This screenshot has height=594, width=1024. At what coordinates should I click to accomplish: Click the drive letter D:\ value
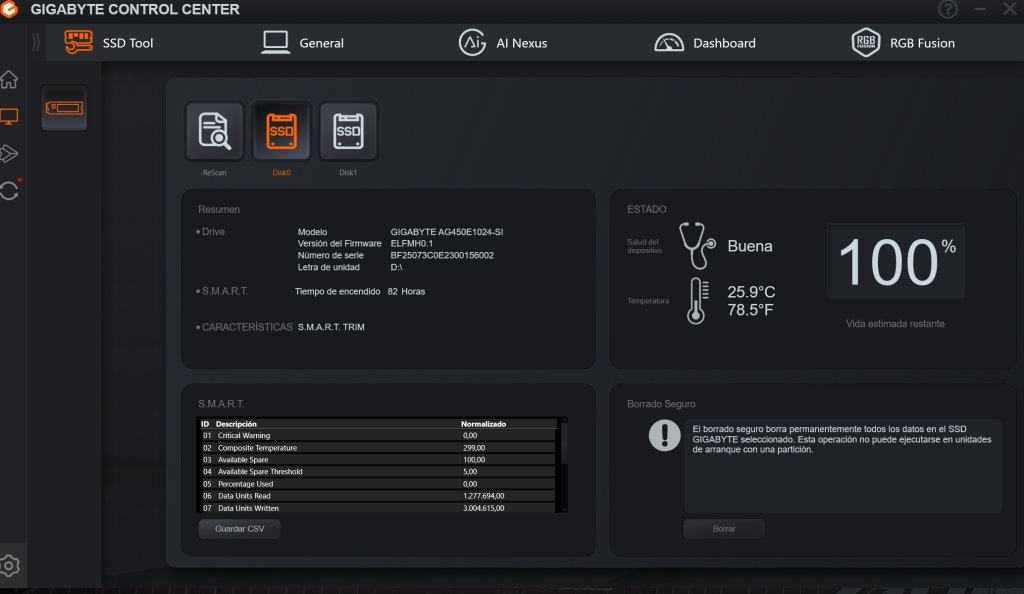click(396, 267)
